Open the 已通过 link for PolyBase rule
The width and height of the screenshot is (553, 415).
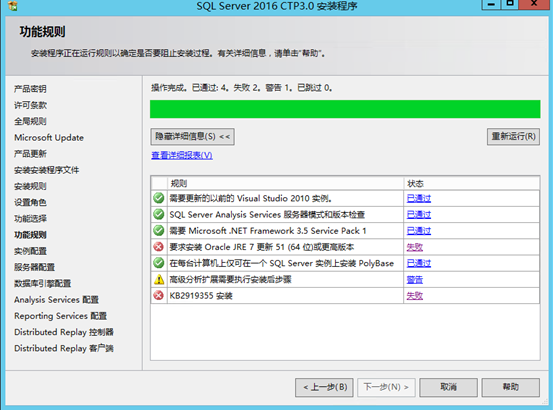click(x=419, y=263)
